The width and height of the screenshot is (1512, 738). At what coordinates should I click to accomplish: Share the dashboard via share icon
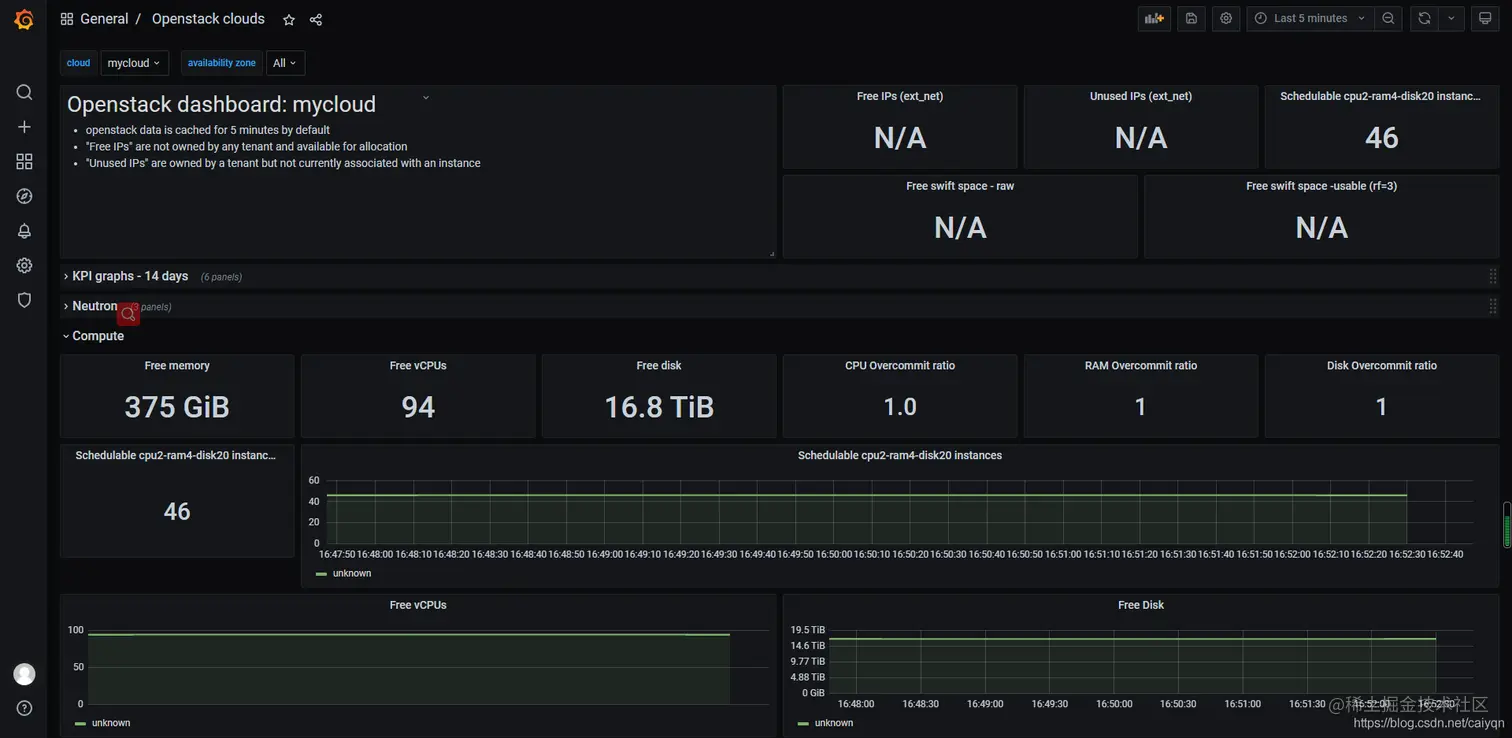[x=316, y=19]
